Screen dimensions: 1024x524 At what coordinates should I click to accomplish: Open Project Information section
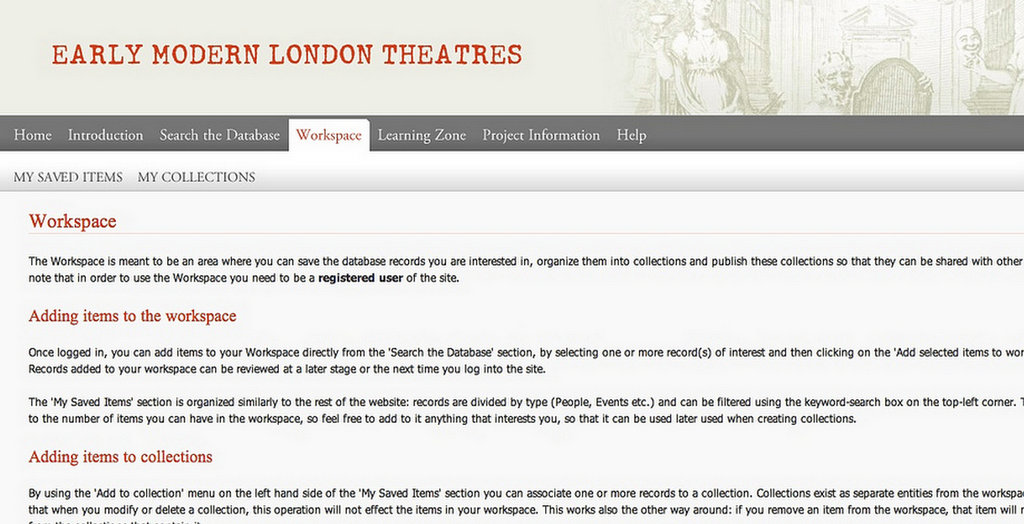tap(541, 135)
